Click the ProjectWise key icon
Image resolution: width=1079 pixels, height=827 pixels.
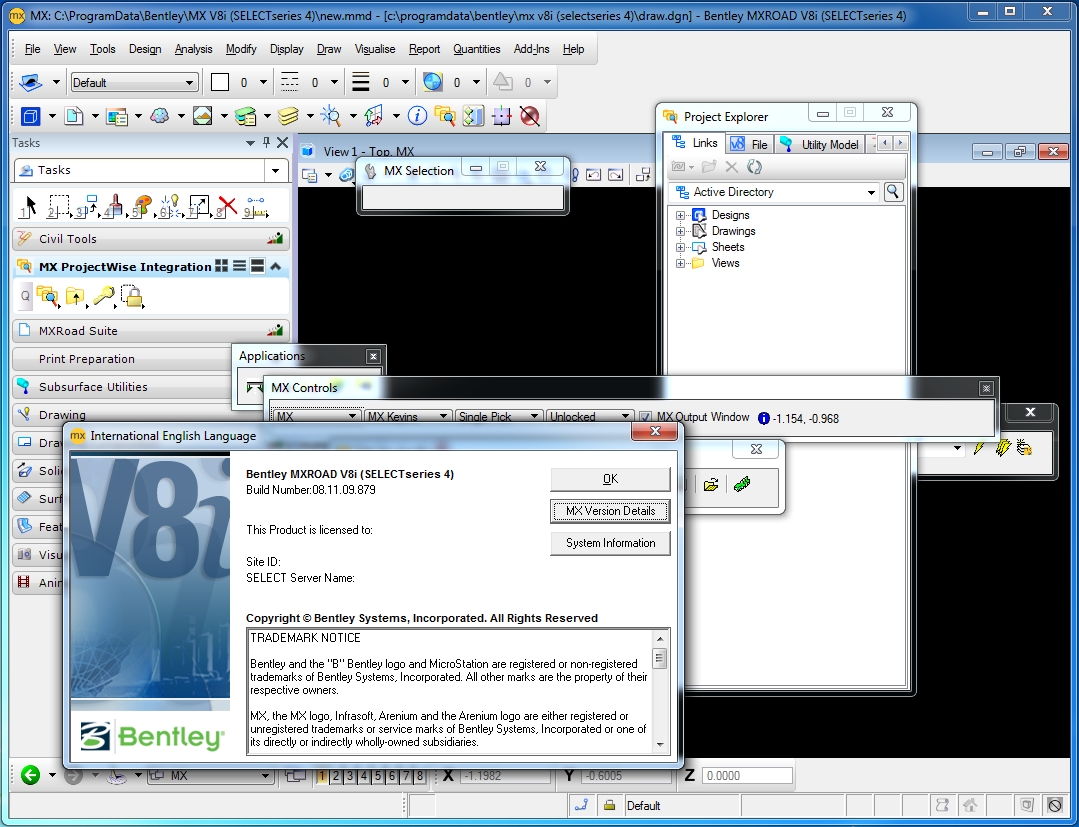[x=103, y=297]
